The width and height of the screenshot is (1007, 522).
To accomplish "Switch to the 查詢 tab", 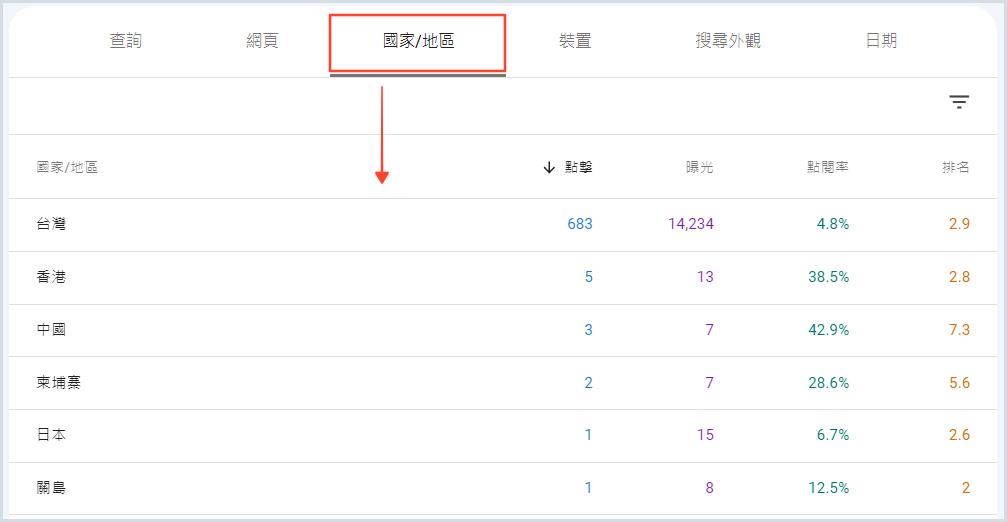I will point(125,41).
